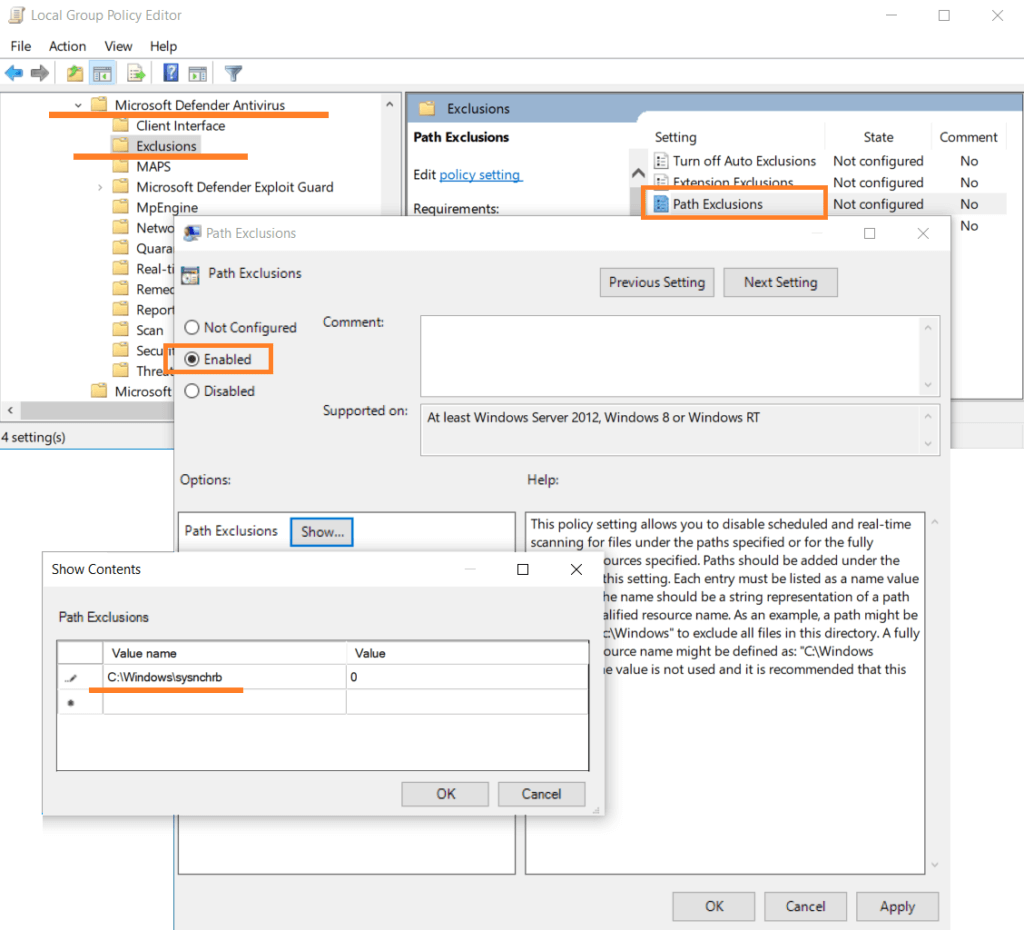Open the File menu
The width and height of the screenshot is (1024, 930).
click(x=21, y=46)
